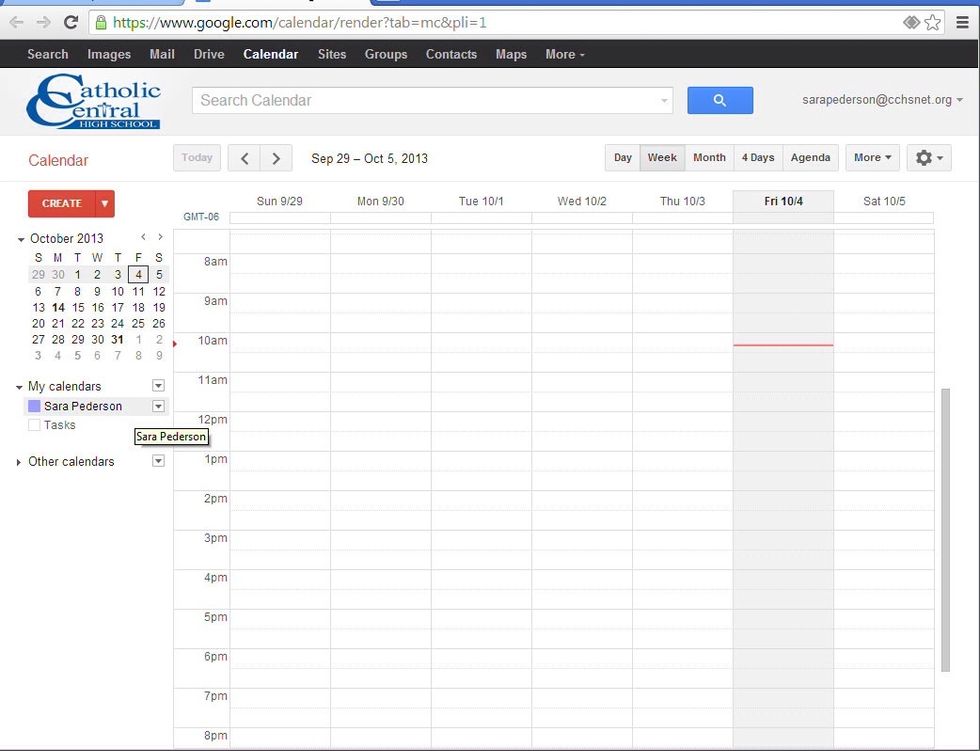Click the calendar search magnifying glass icon
Screen dimensions: 980x751
point(720,100)
